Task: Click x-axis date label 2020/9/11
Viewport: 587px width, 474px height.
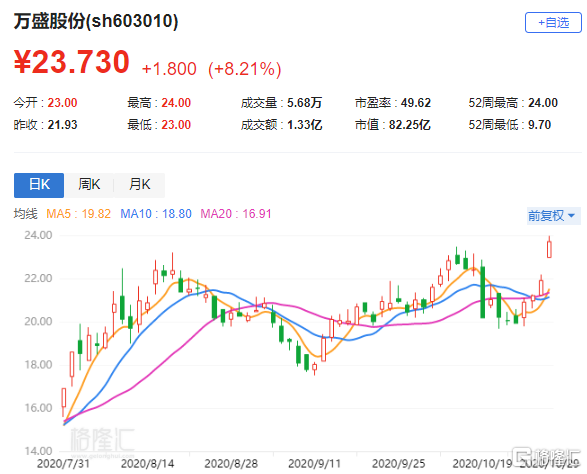Action: pyautogui.click(x=314, y=464)
